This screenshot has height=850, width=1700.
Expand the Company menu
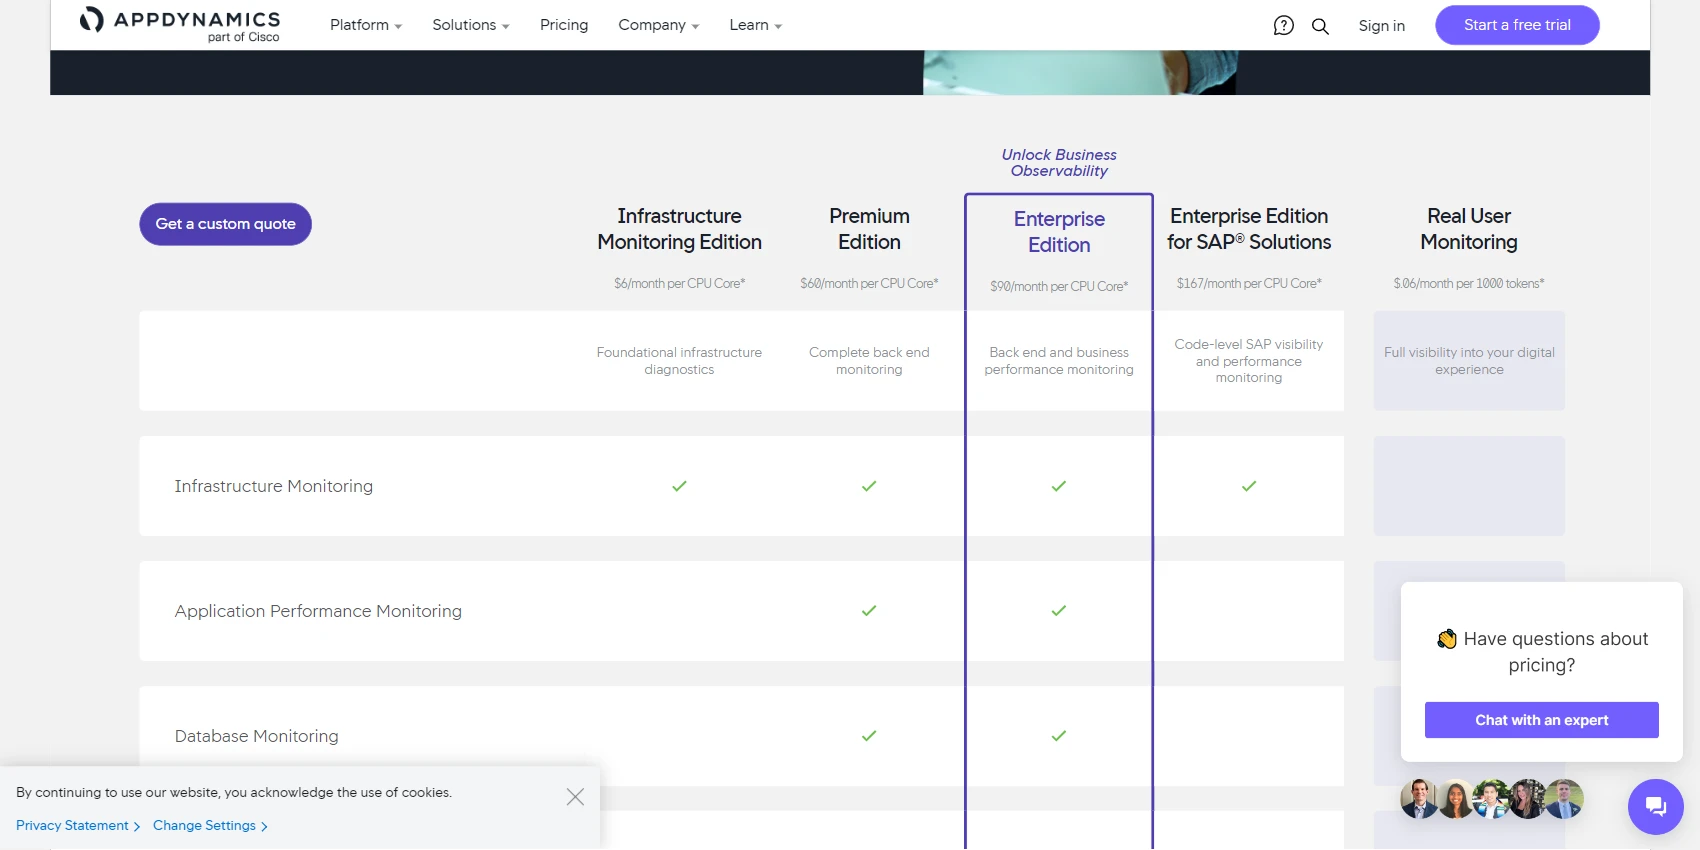(659, 25)
